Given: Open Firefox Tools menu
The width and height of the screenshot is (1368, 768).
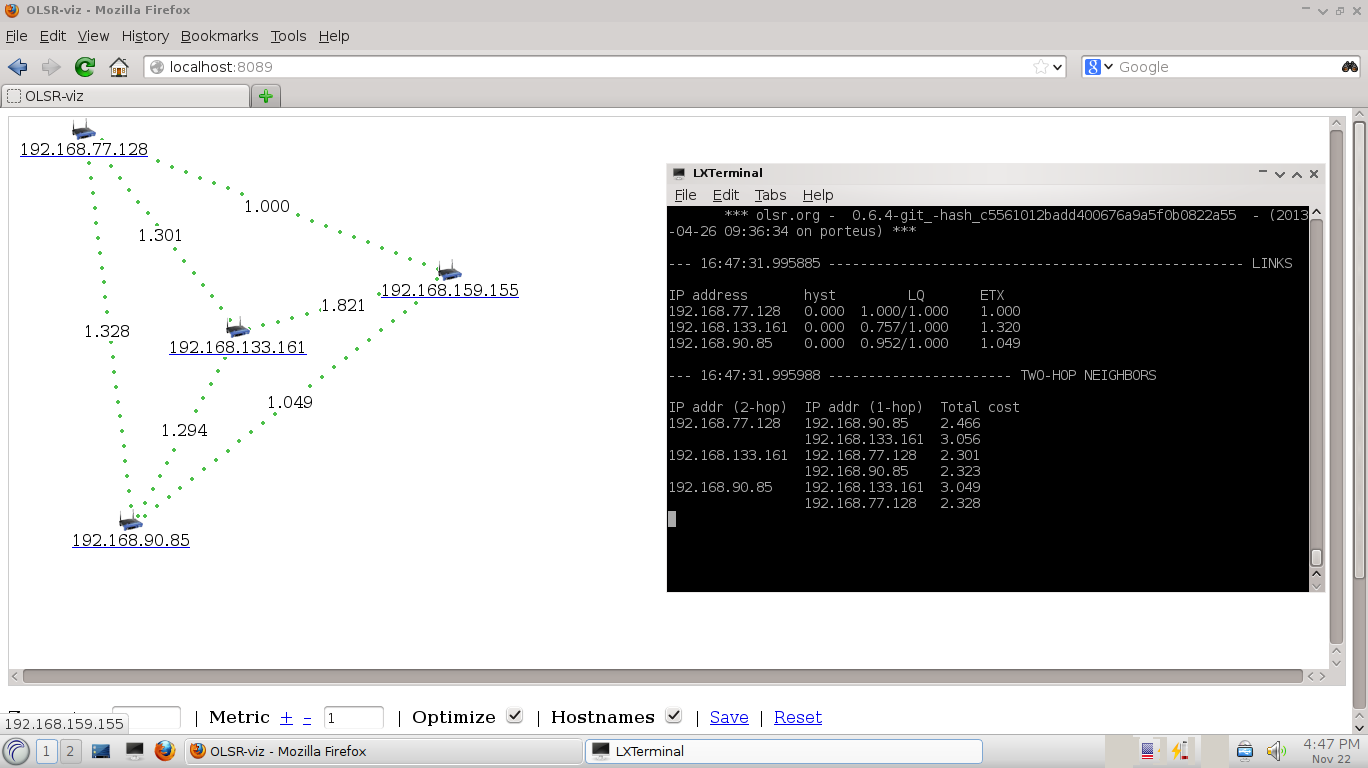Looking at the screenshot, I should coord(288,36).
